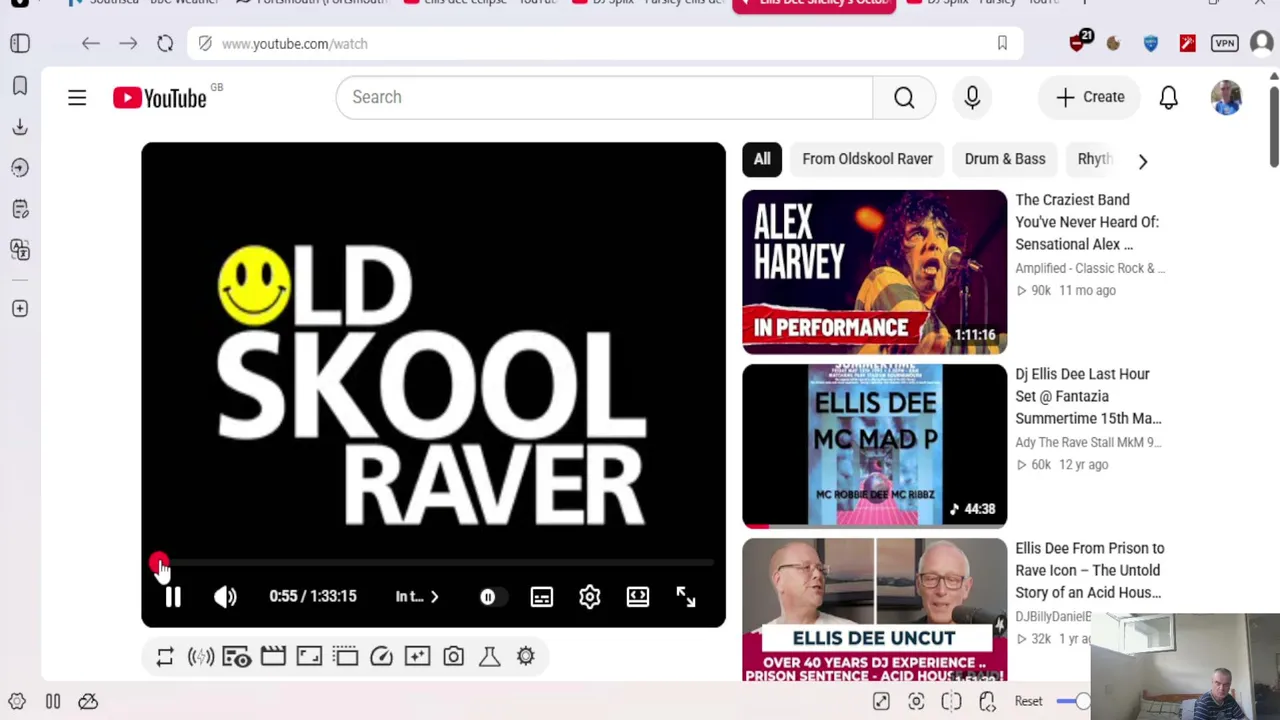Screen dimensions: 1280x720
Task: Open downloads in the side panel
Action: pos(20,127)
